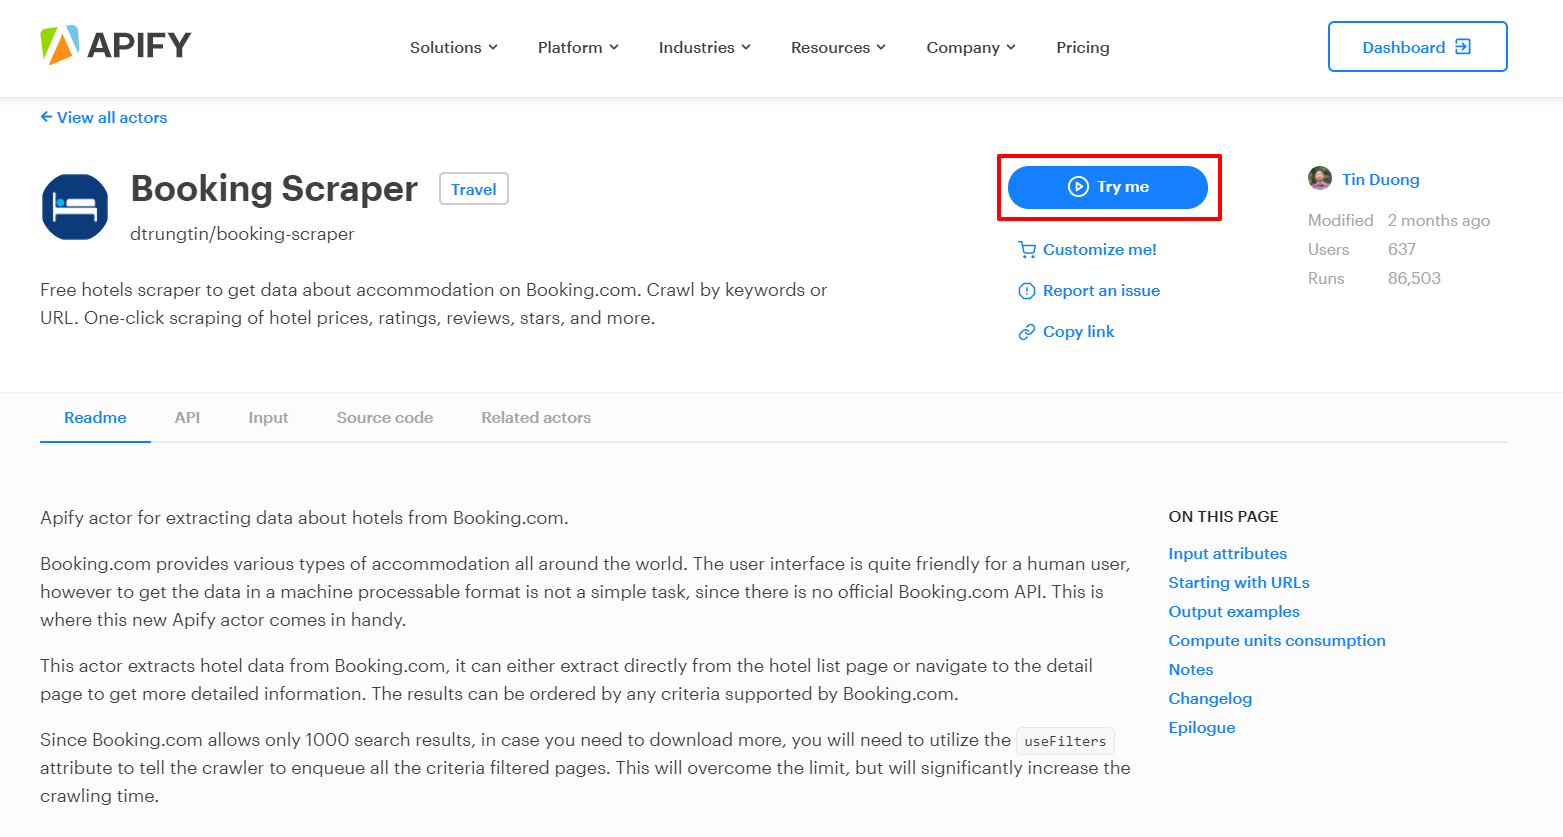Click the Customize me! link
The width and height of the screenshot is (1563, 837).
1087,250
